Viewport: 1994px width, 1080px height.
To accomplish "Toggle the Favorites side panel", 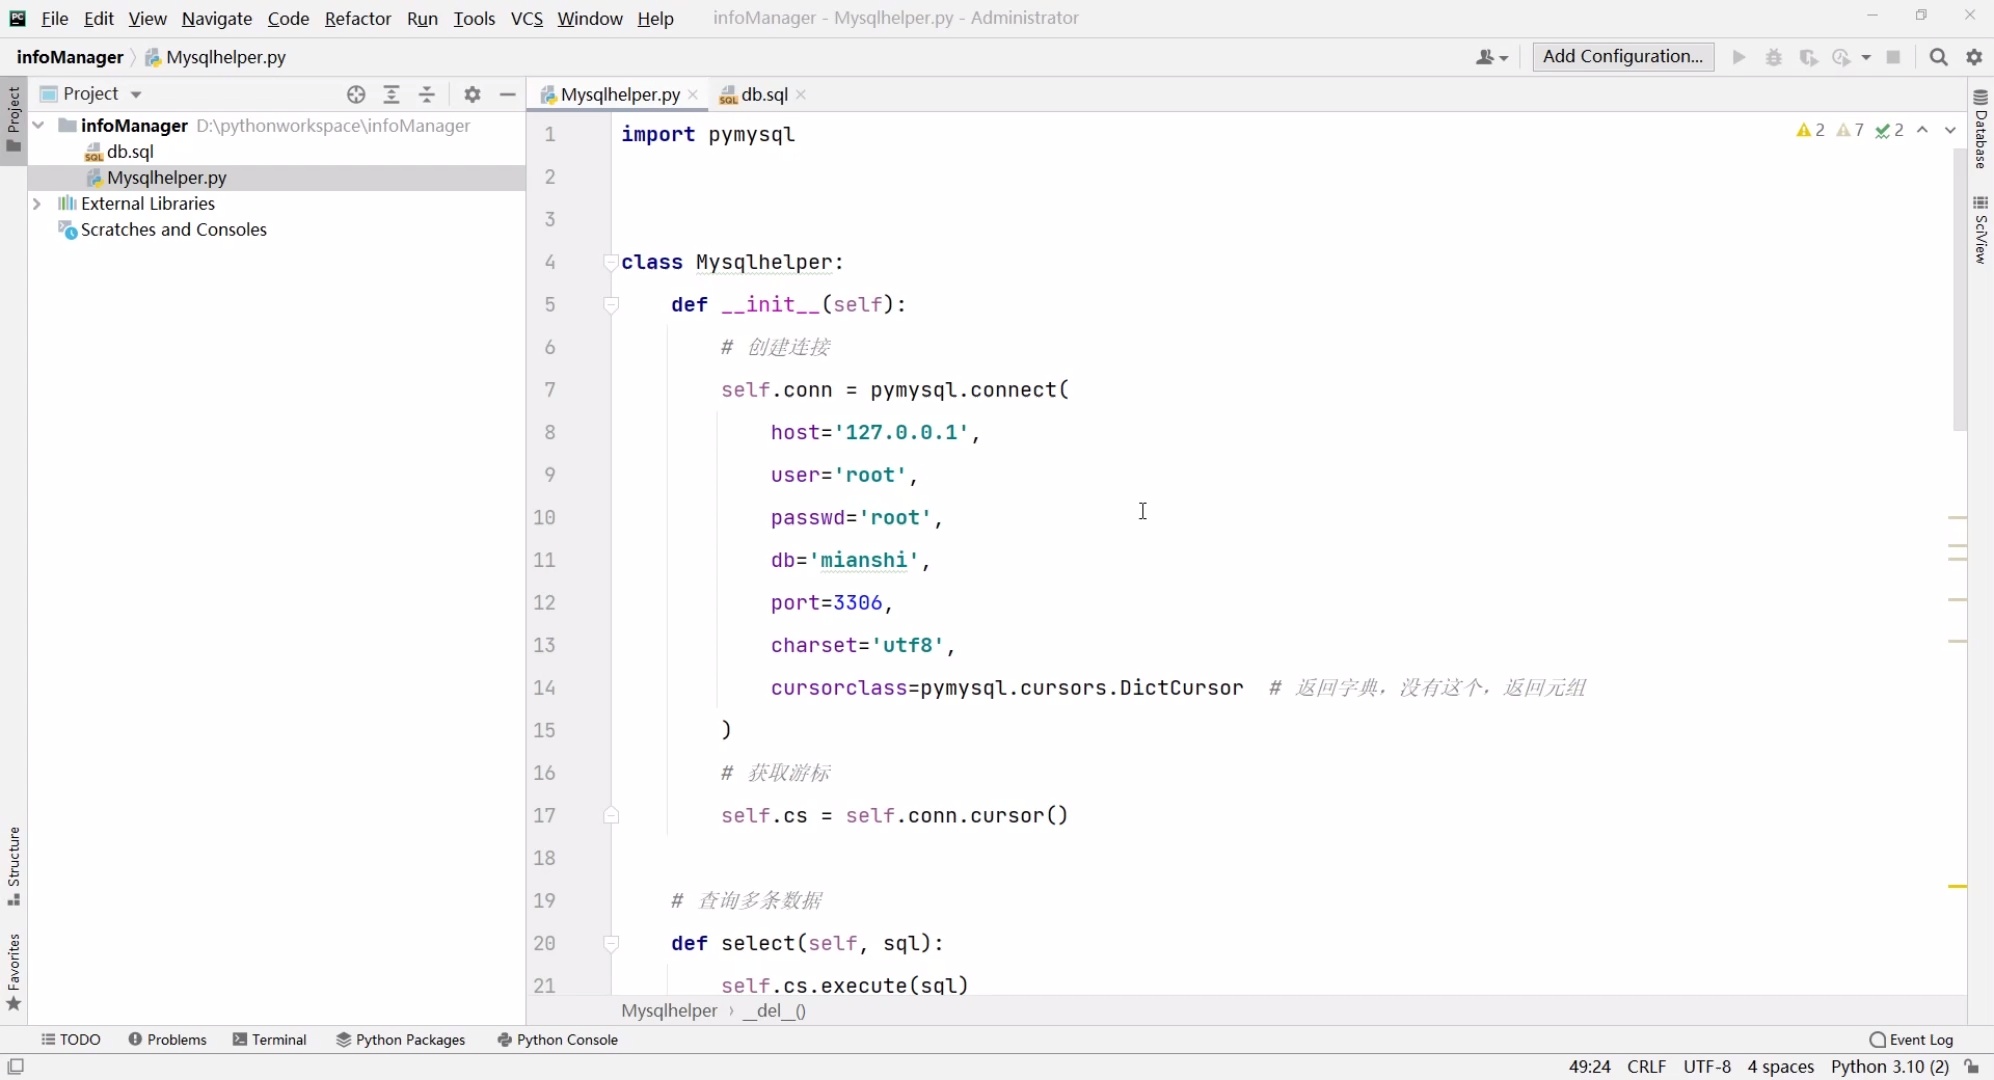I will pyautogui.click(x=13, y=970).
